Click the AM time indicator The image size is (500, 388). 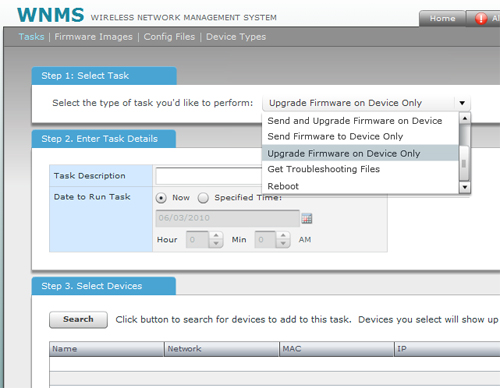[x=305, y=240]
